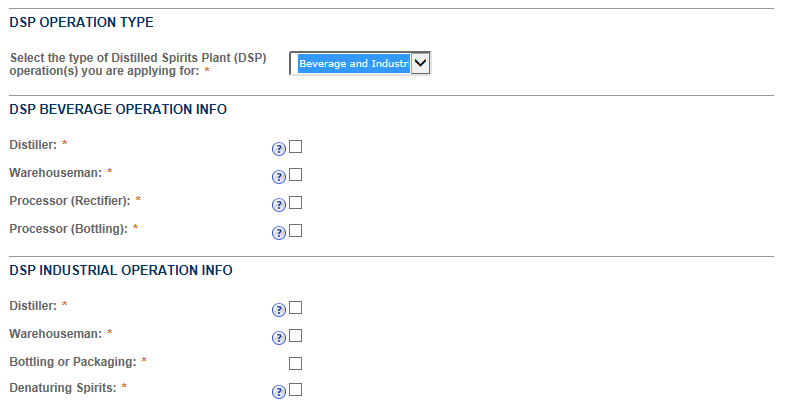The width and height of the screenshot is (786, 409).
Task: Check the Denaturing Spirits checkbox
Action: (295, 390)
